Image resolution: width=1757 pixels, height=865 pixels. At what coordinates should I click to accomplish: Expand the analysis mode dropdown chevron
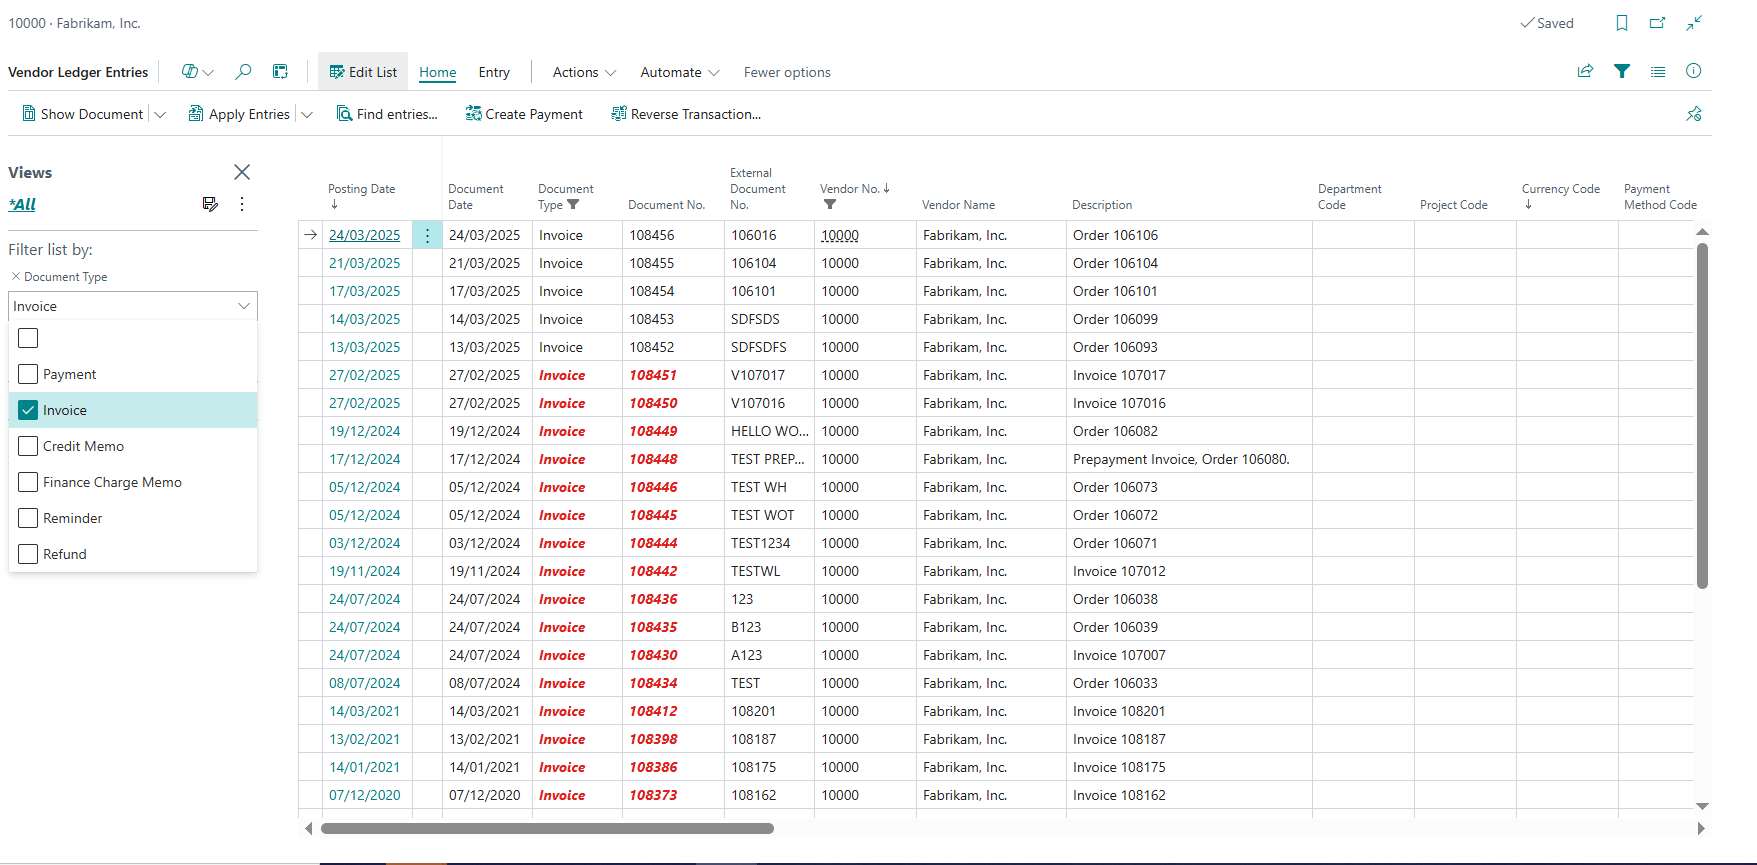208,72
